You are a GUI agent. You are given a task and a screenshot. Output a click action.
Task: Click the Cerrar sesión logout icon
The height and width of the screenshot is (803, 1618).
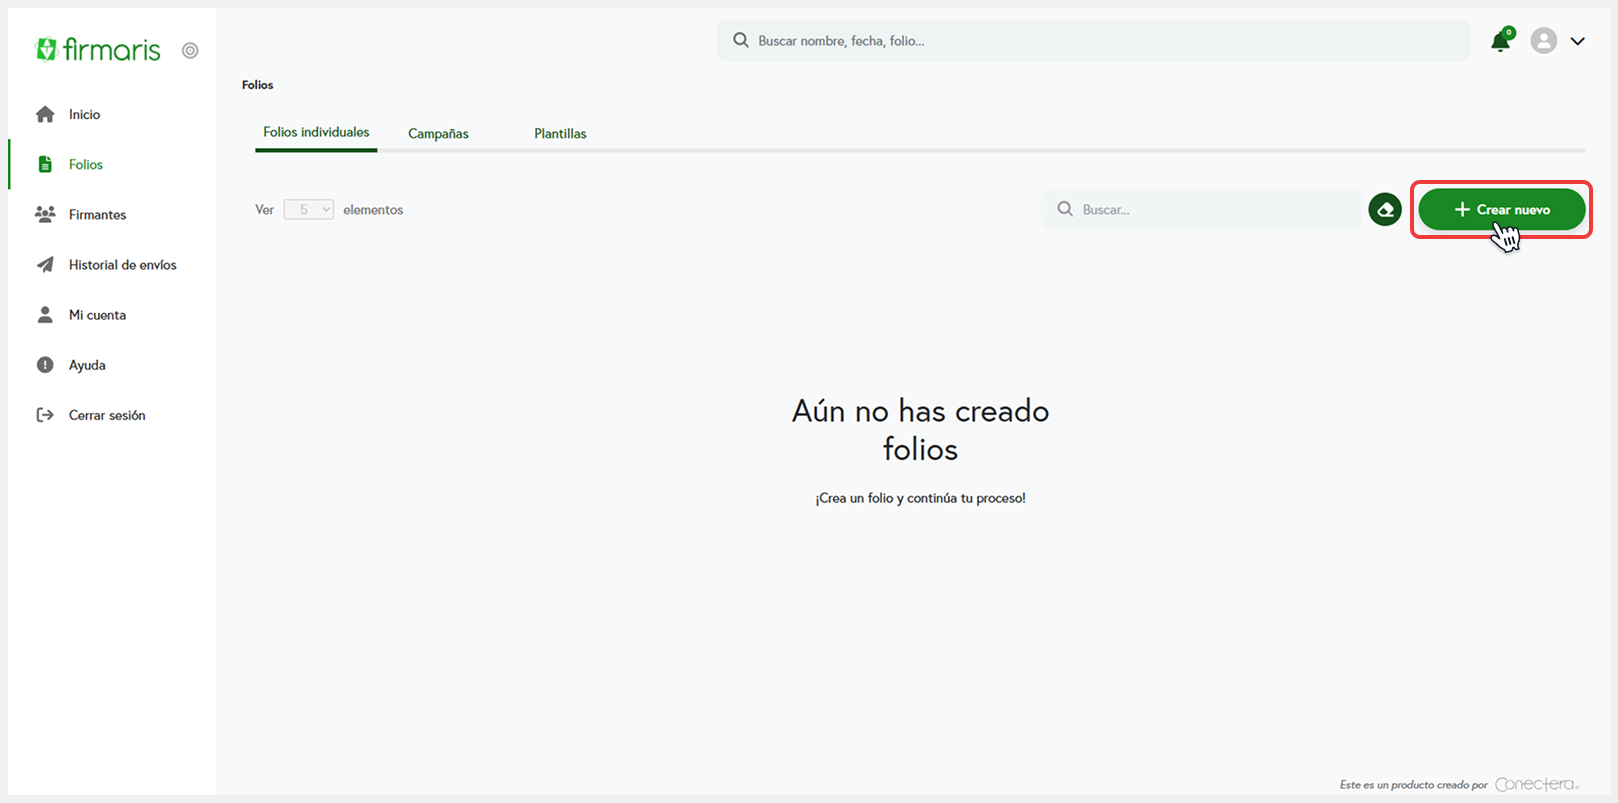45,415
